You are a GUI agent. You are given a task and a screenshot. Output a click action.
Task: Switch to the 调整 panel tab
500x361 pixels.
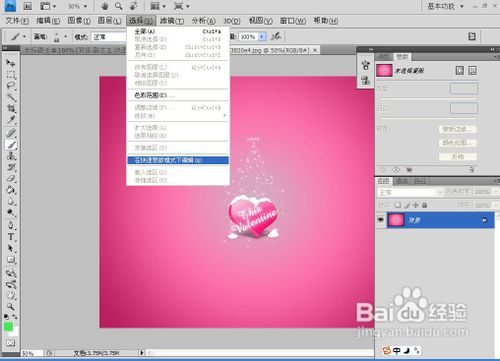(384, 57)
